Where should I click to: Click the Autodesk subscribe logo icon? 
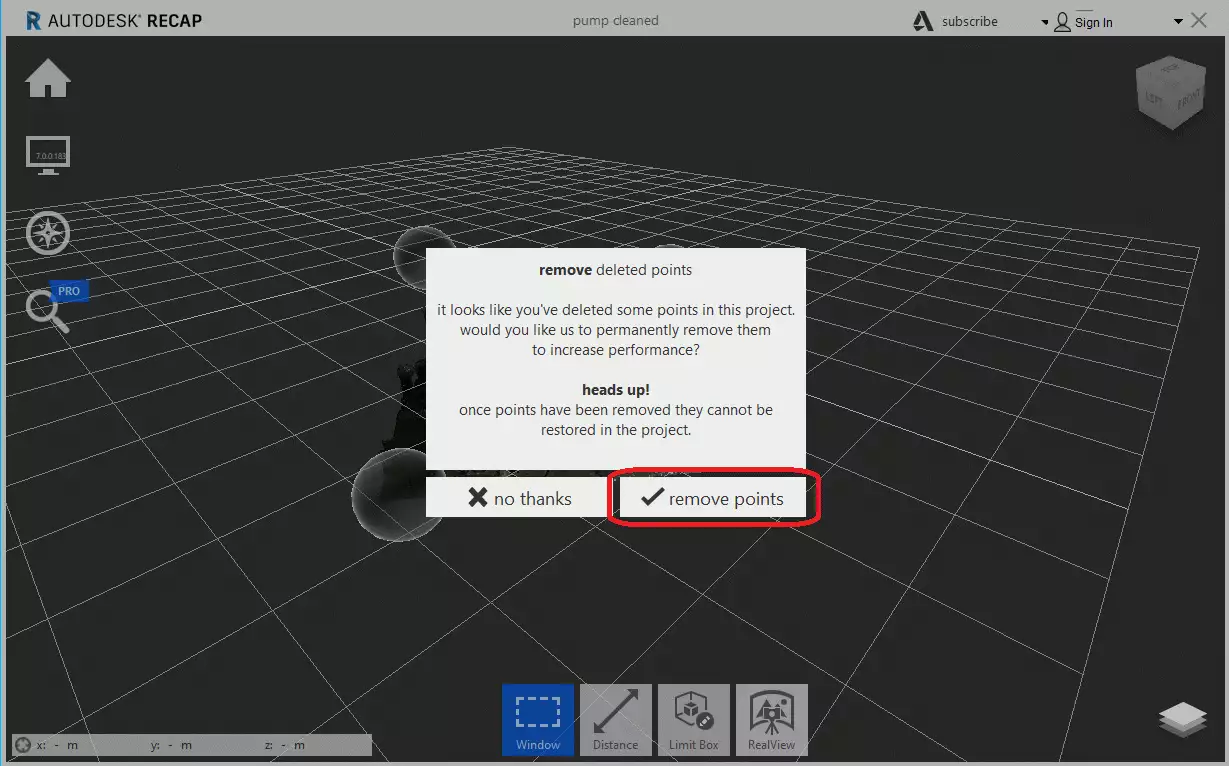point(923,20)
